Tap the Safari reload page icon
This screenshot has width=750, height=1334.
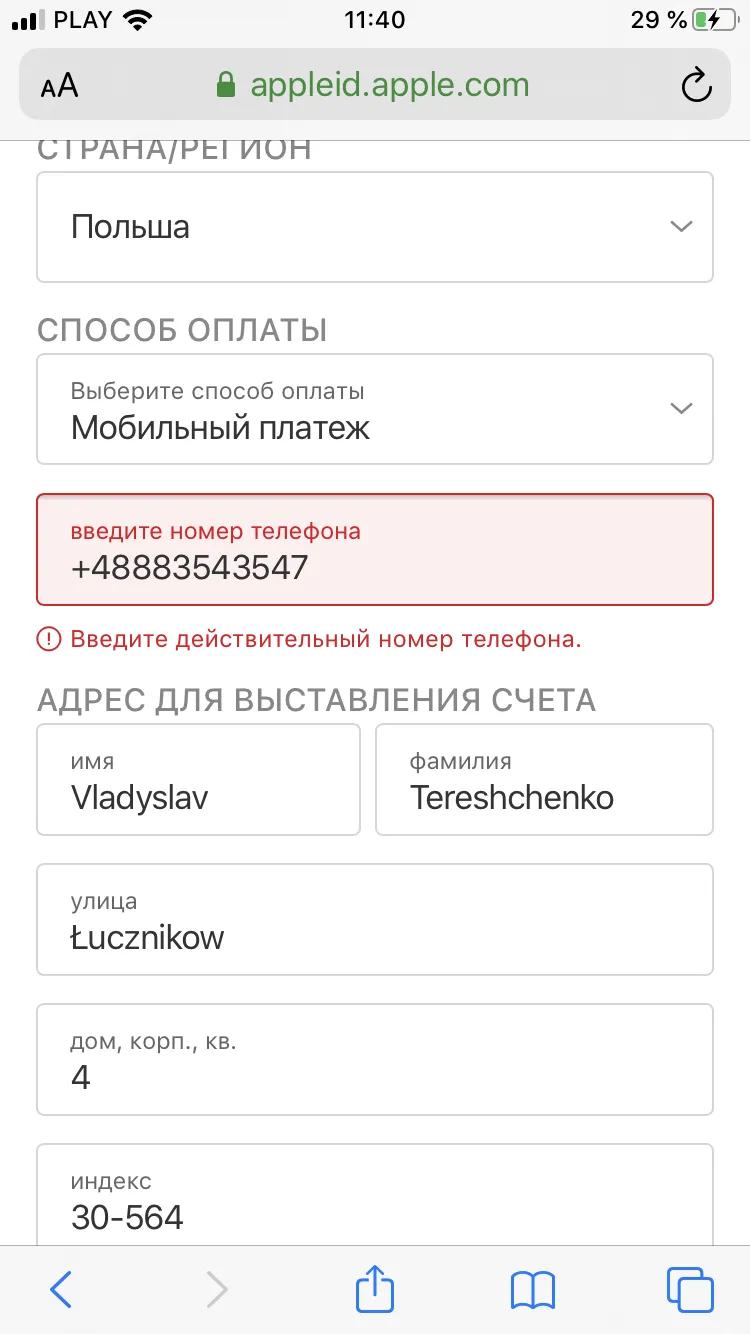[696, 85]
